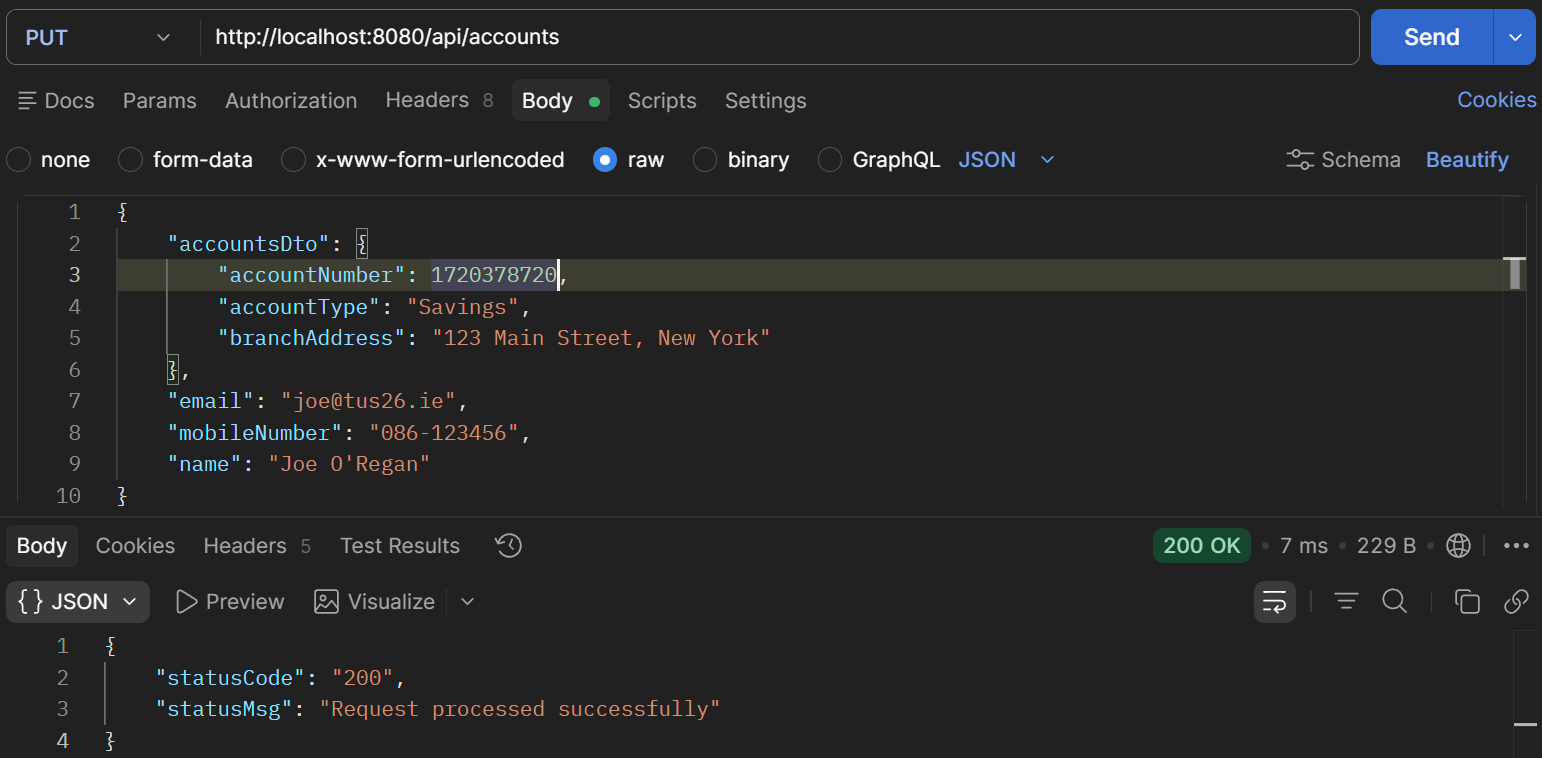The image size is (1542, 758).
Task: Open Visualize image icon
Action: click(x=326, y=602)
